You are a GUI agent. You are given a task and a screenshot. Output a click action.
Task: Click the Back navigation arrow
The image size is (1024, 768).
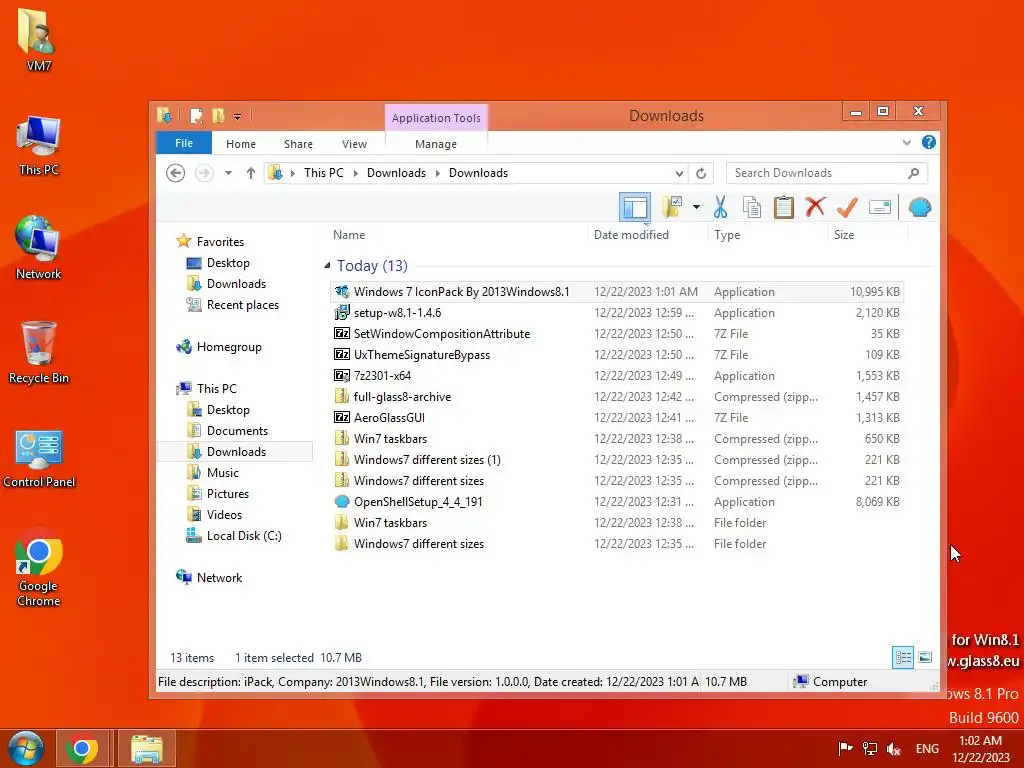[175, 173]
